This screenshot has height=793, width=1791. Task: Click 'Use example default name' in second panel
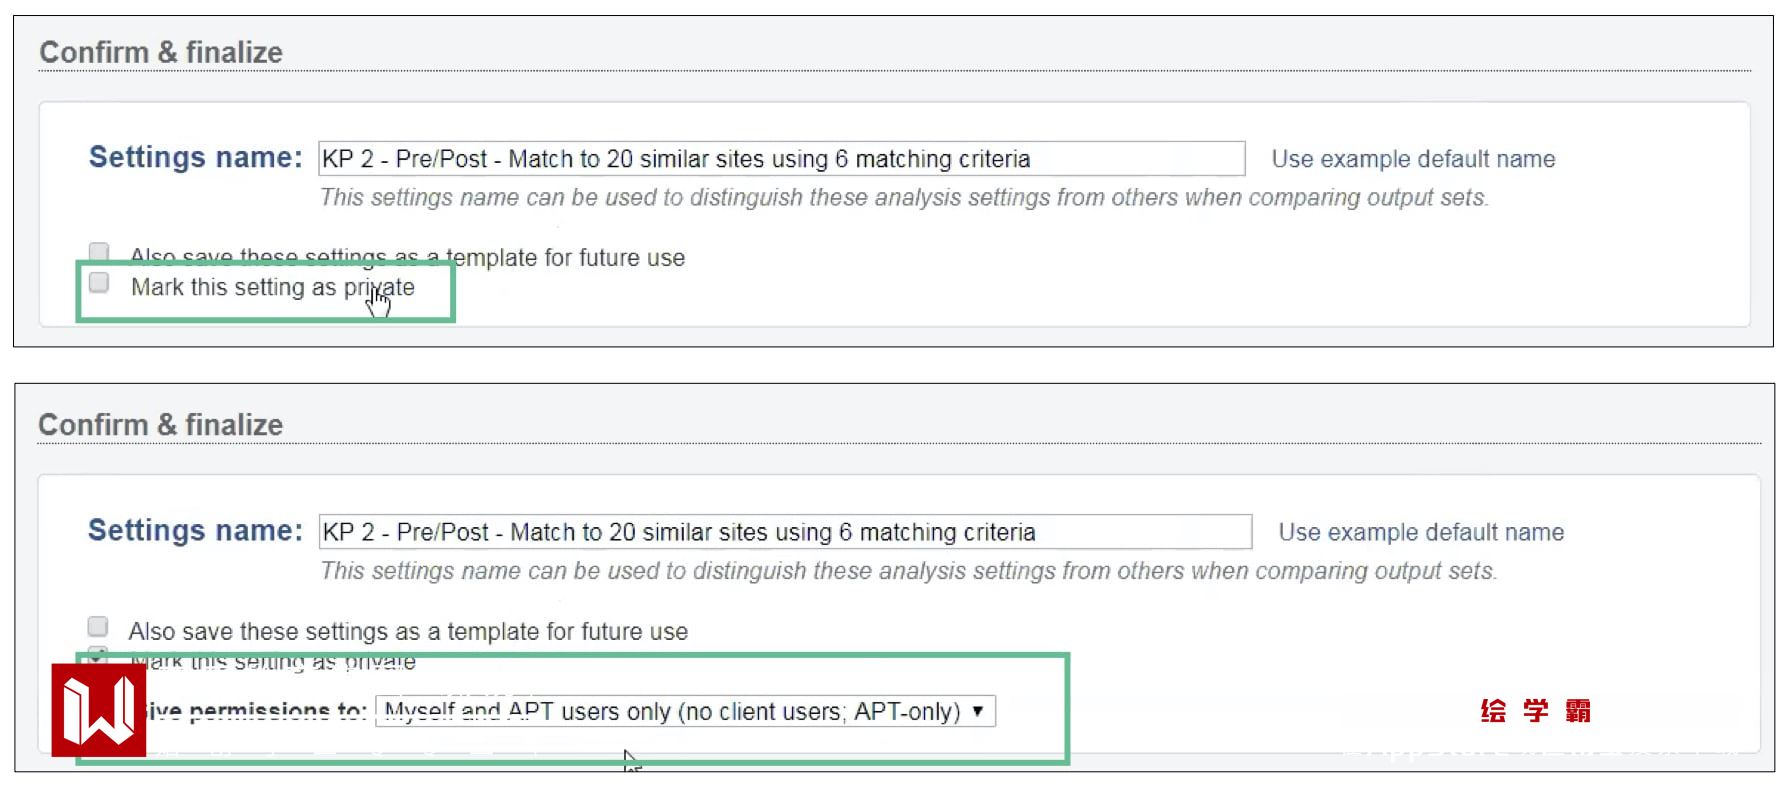tap(1421, 532)
